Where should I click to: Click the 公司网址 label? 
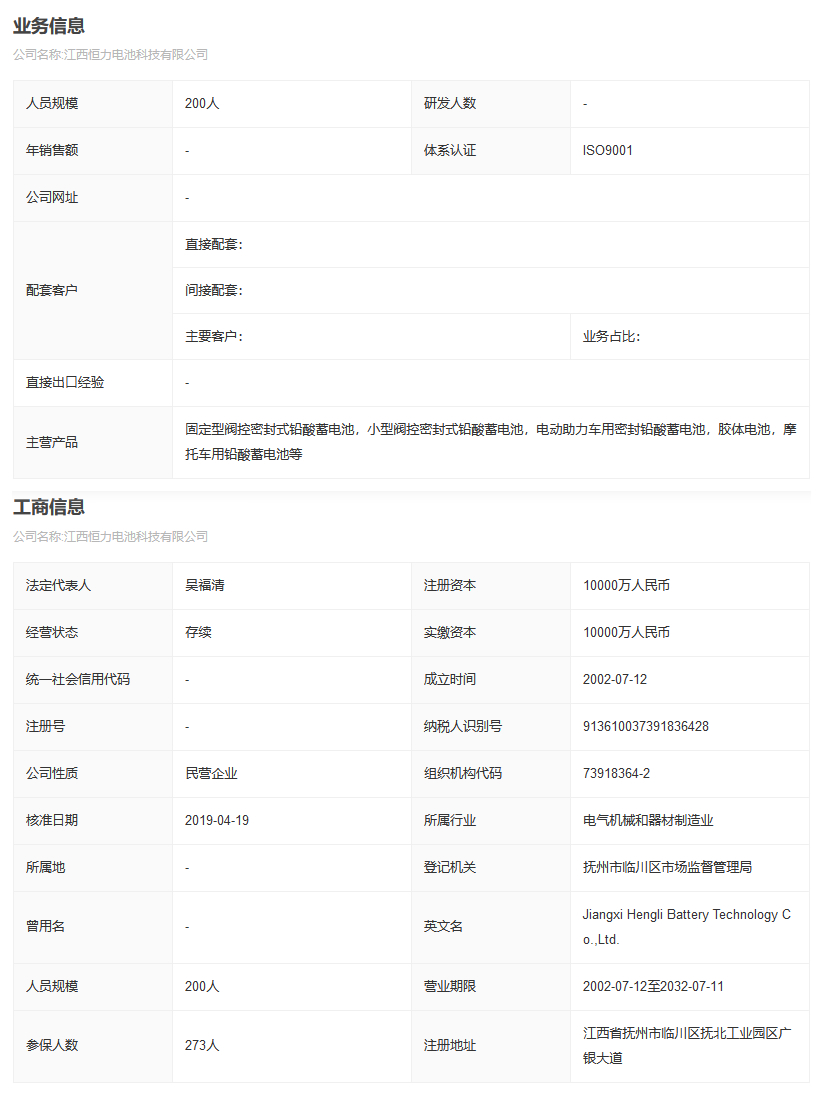52,197
